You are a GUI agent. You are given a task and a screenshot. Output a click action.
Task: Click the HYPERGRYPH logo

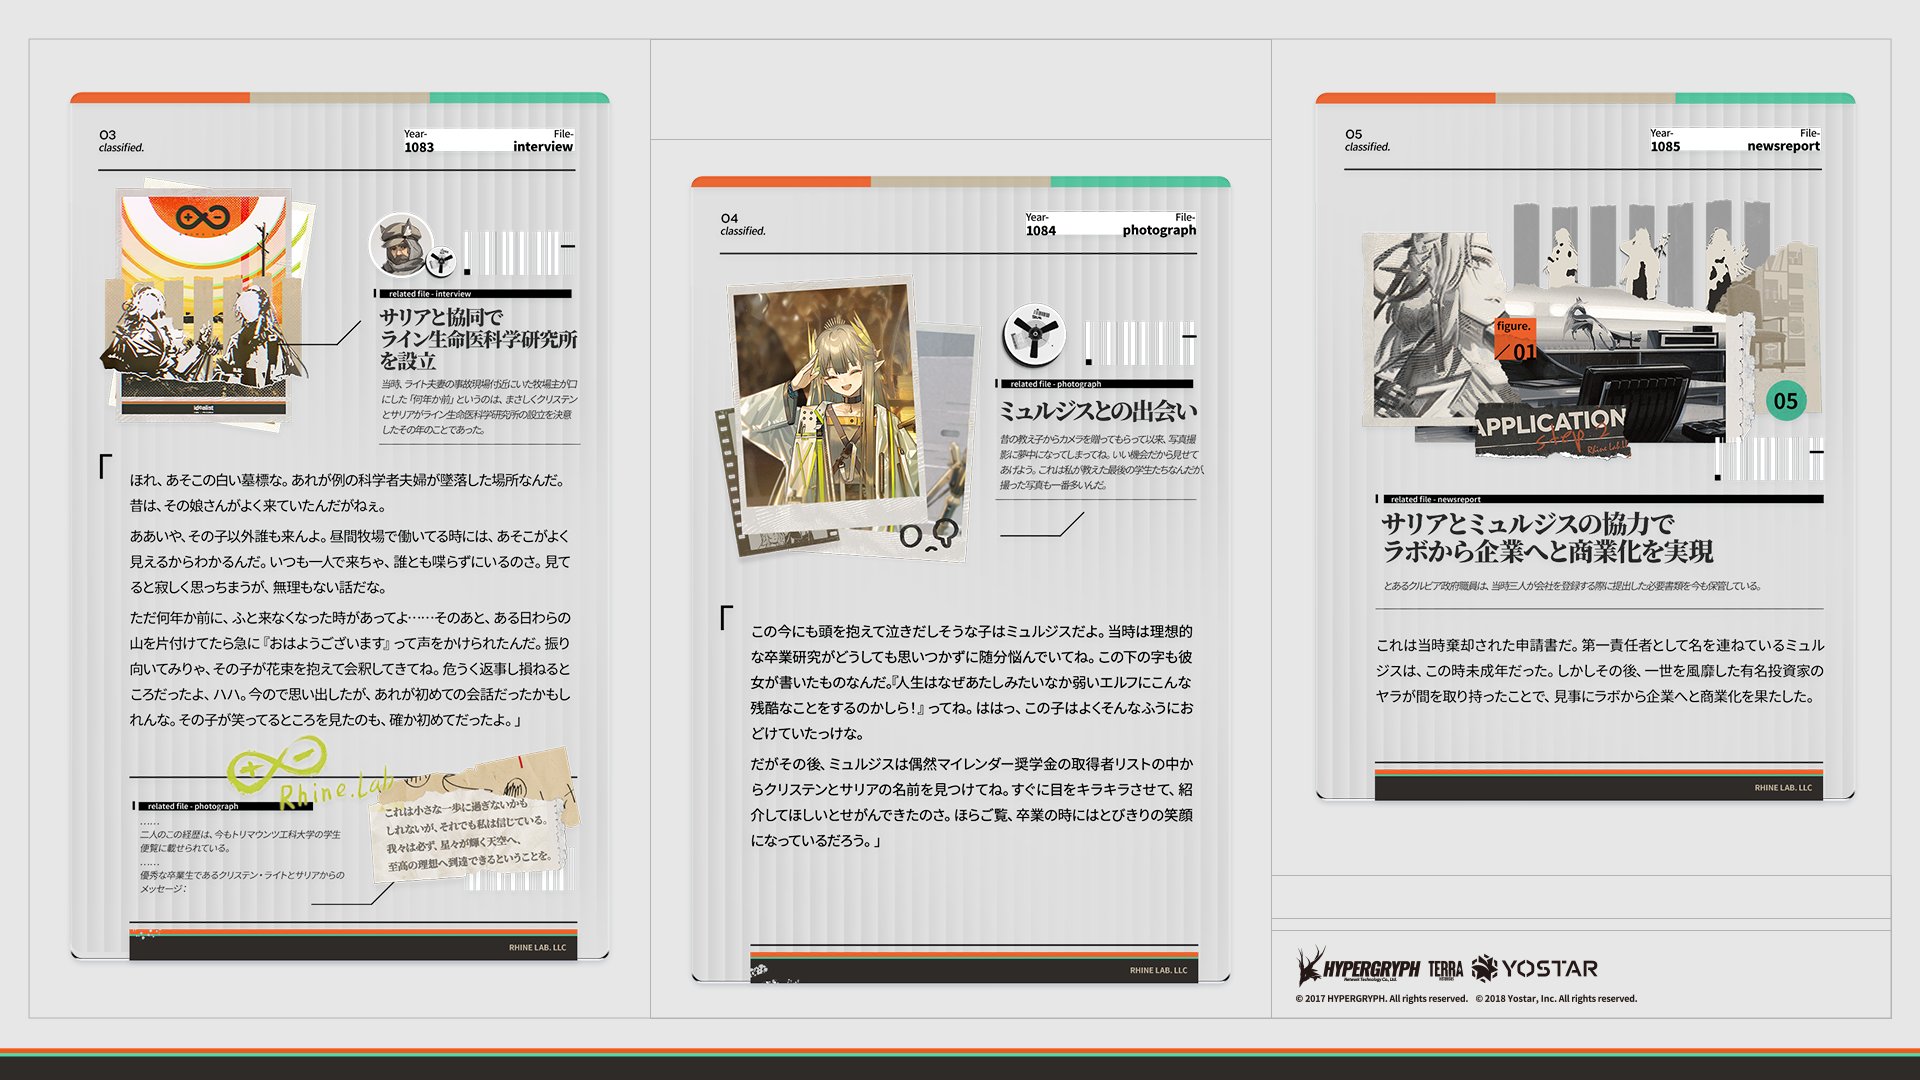click(x=1358, y=967)
